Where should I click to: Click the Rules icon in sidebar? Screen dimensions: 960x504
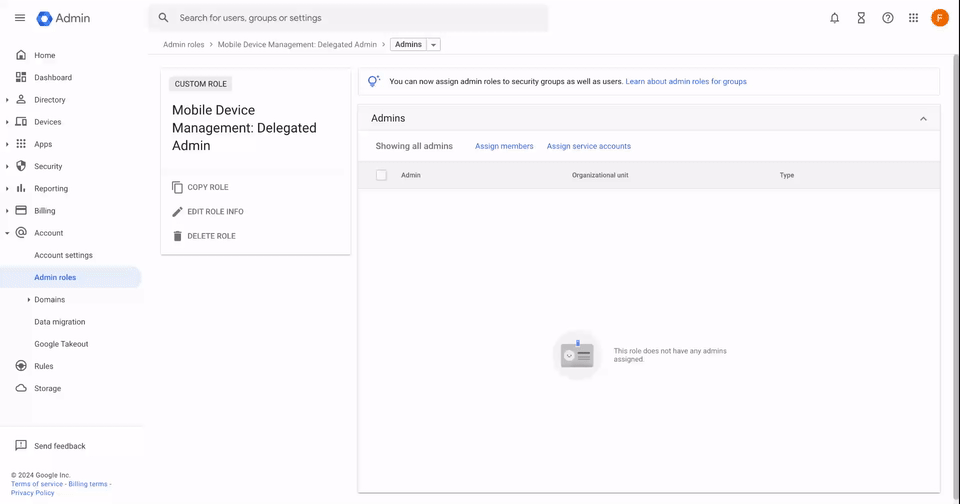(21, 366)
